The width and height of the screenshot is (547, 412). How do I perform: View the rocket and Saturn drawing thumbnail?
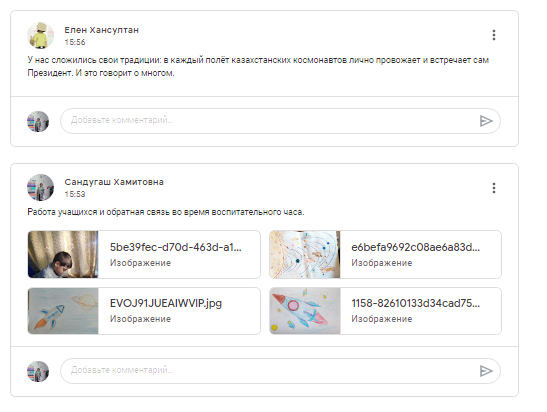(63, 311)
